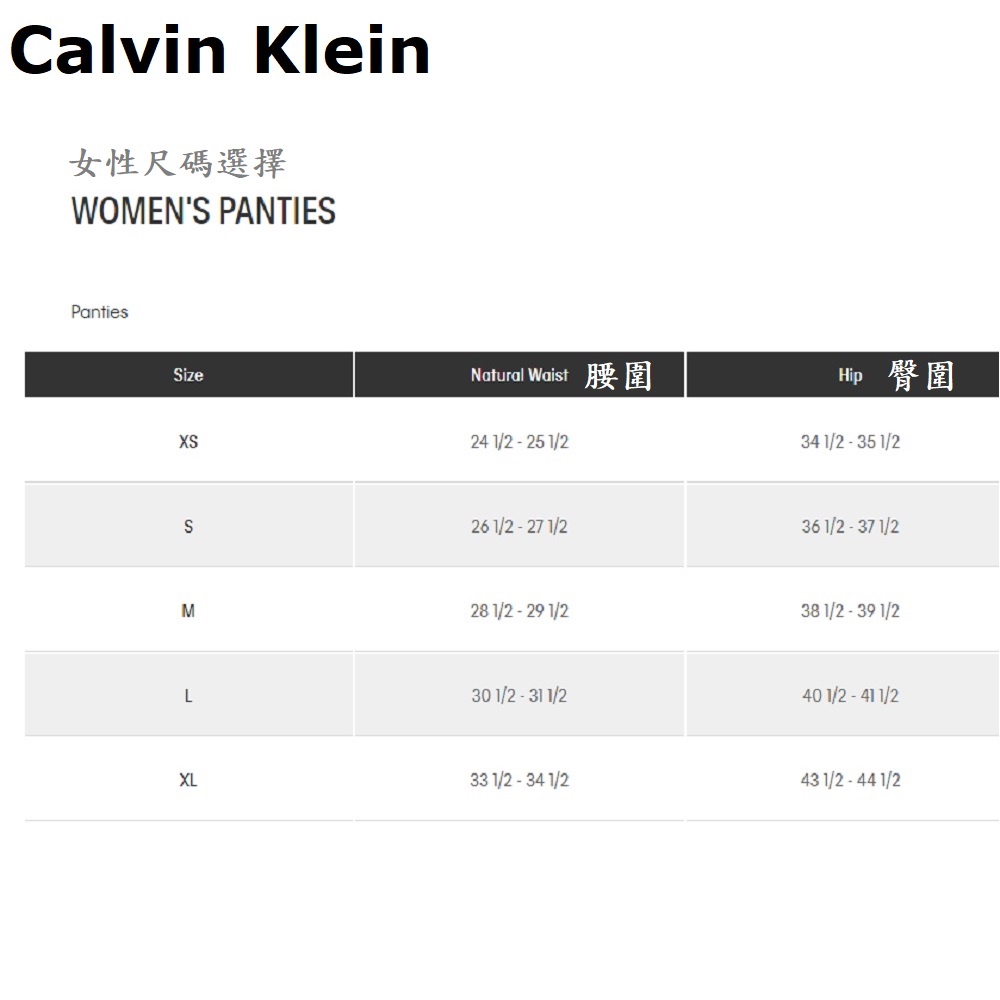Select the M size row label
This screenshot has width=1000, height=1000.
click(188, 611)
